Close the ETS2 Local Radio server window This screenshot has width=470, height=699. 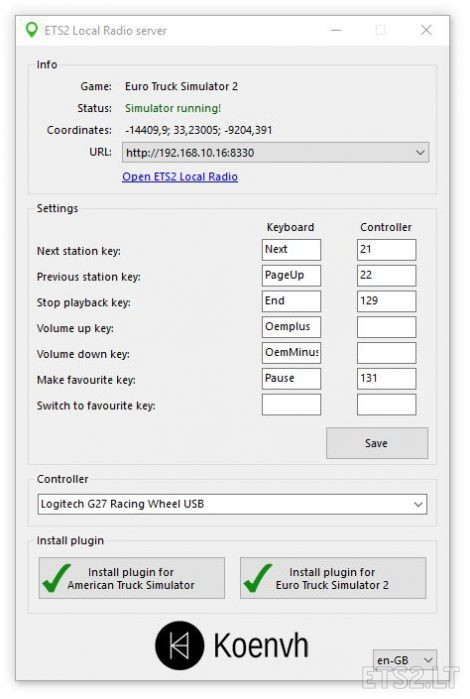[426, 30]
